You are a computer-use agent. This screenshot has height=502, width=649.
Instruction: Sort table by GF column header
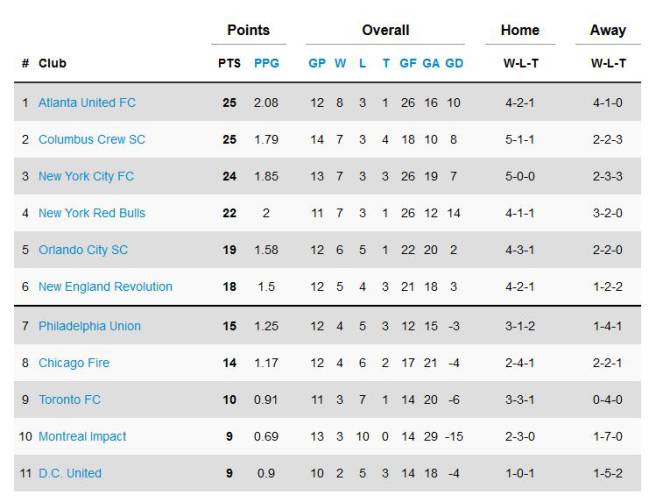coord(408,63)
